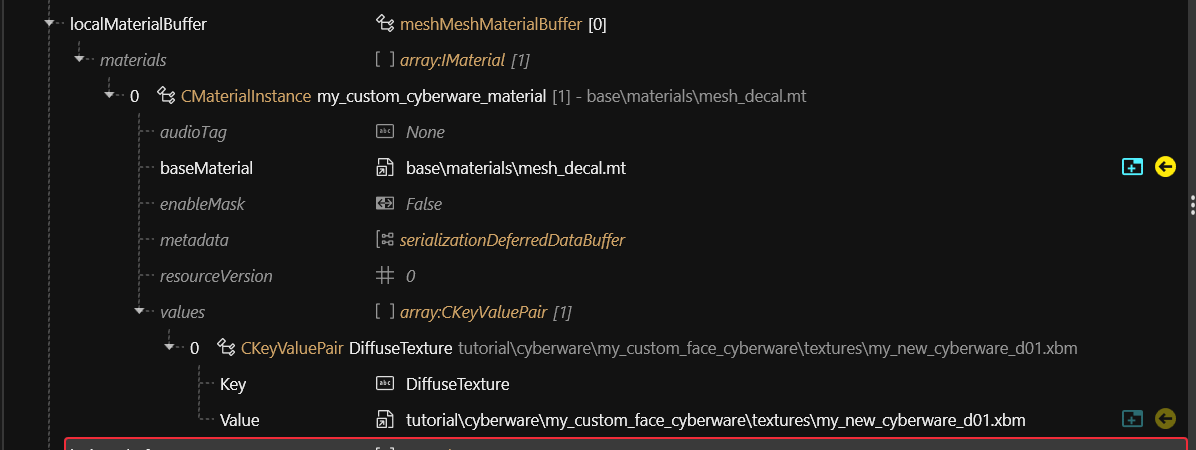Click the add-file icon beside baseMaterial

tap(1132, 167)
